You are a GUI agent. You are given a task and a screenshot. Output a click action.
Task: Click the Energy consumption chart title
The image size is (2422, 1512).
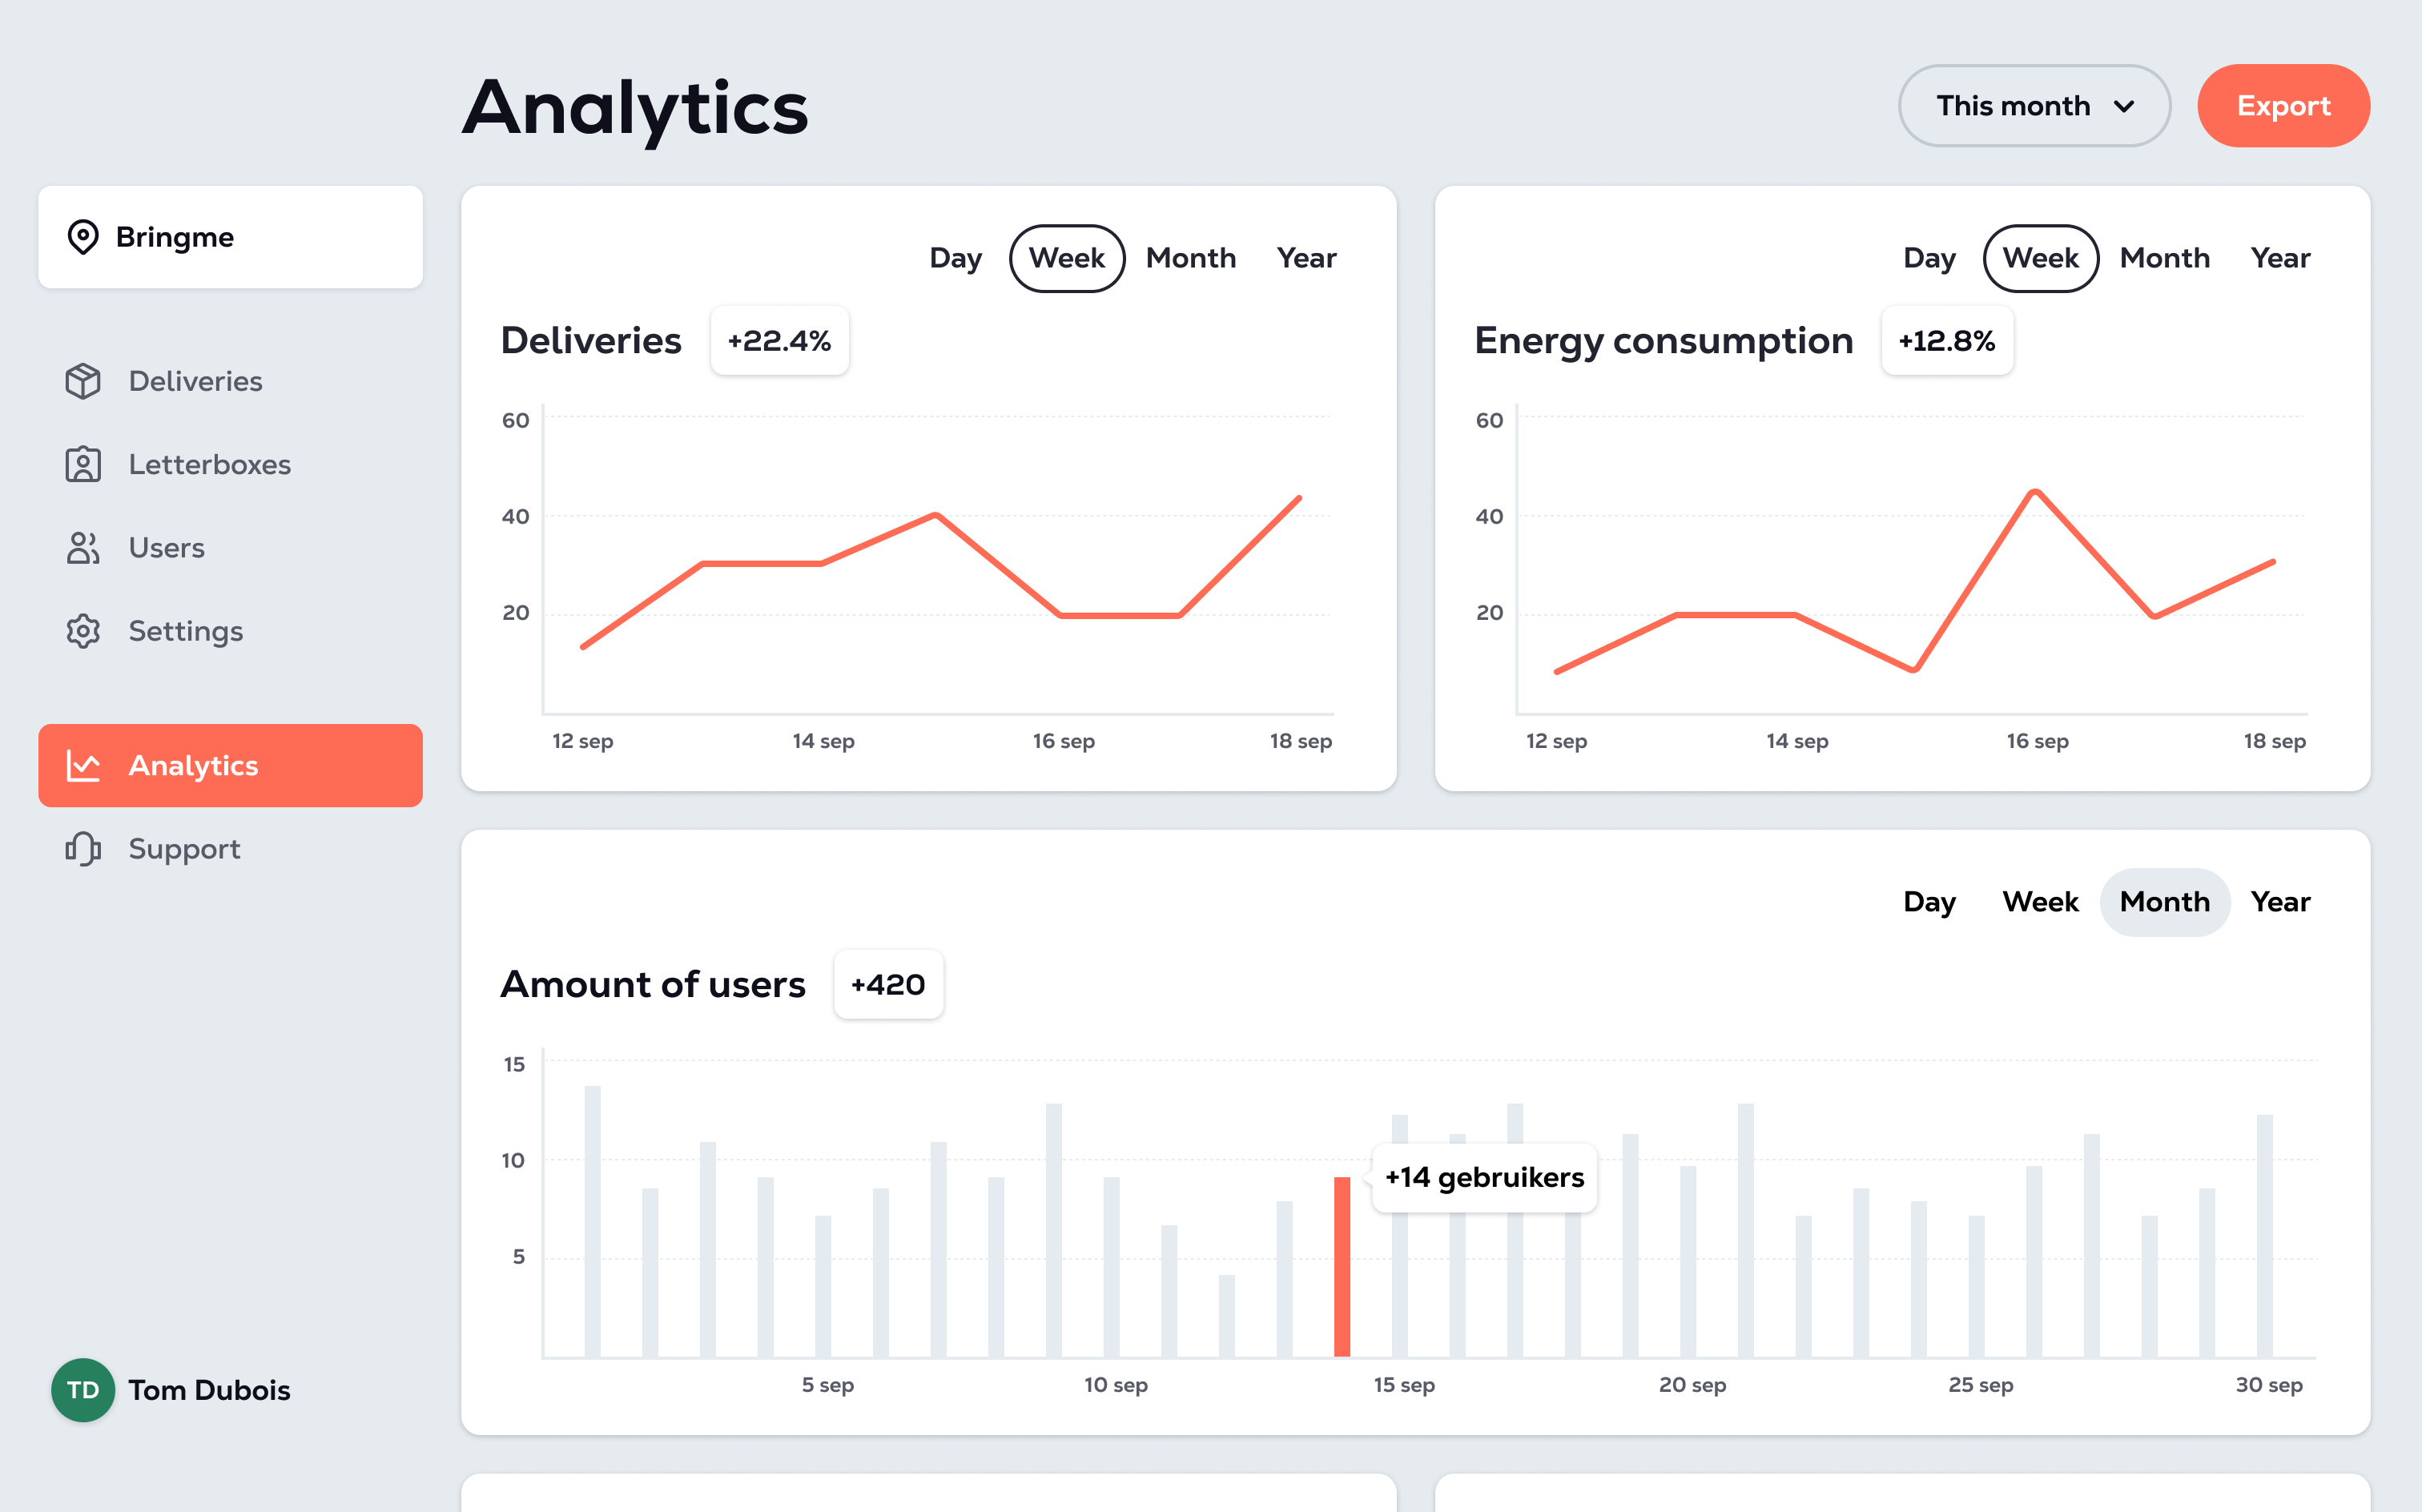[1663, 341]
